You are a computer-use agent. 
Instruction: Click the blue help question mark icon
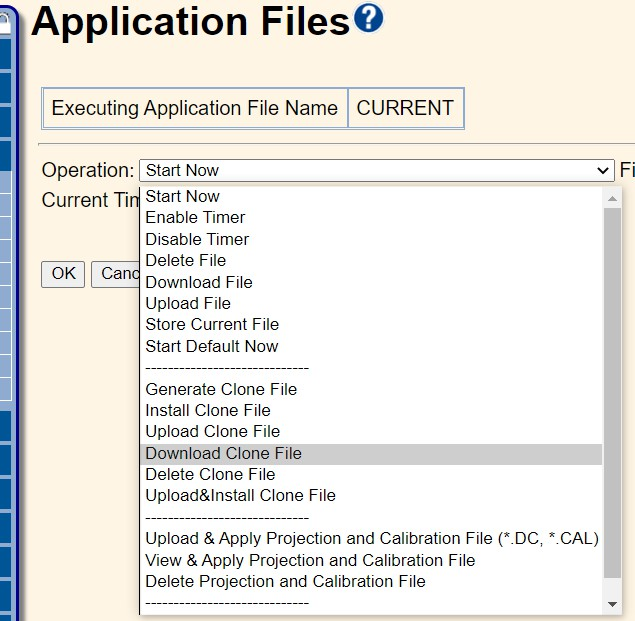pos(369,19)
